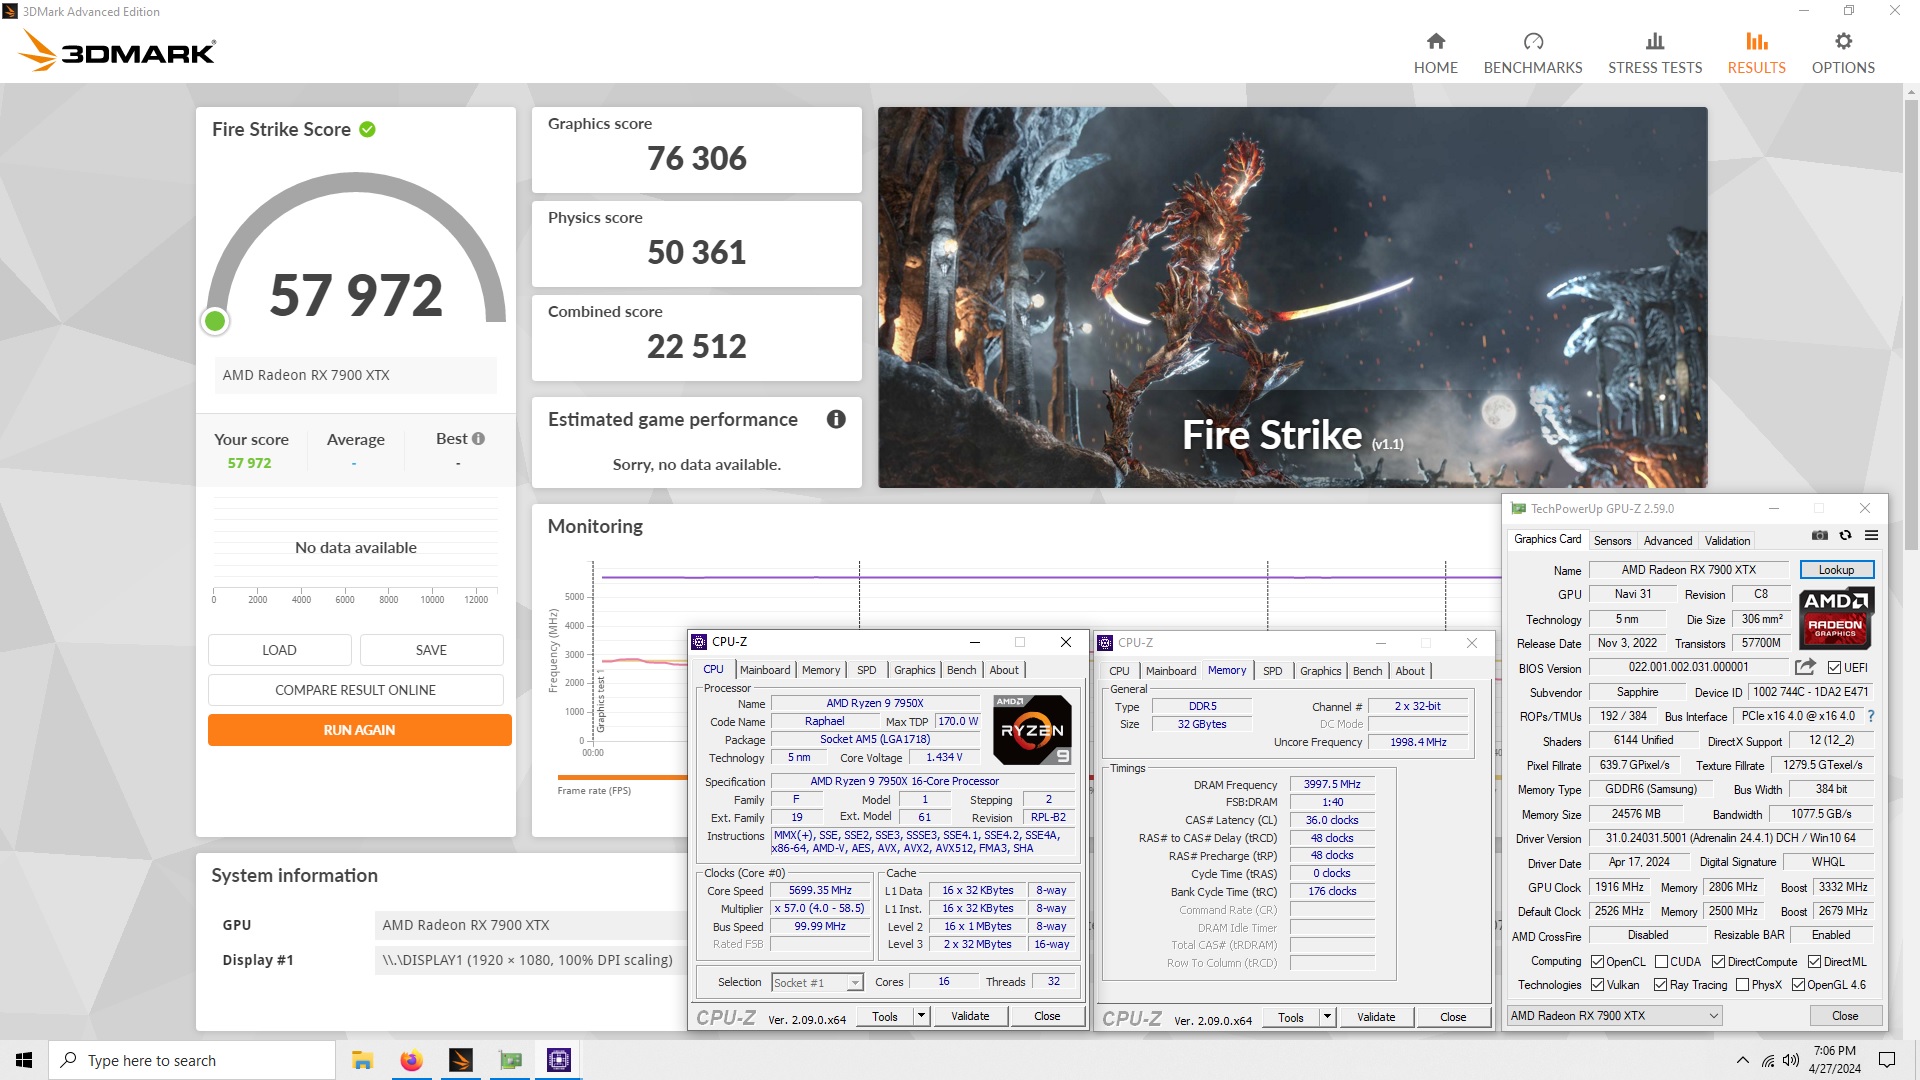Viewport: 1920px width, 1080px height.
Task: Click the AMD Radeon Graphics logo in GPU-Z
Action: (1836, 618)
